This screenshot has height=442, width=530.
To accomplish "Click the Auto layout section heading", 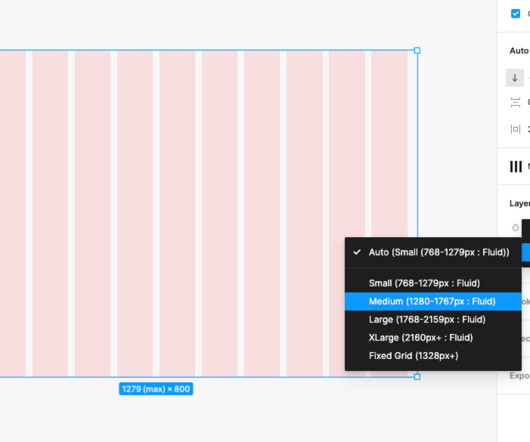I will (519, 51).
